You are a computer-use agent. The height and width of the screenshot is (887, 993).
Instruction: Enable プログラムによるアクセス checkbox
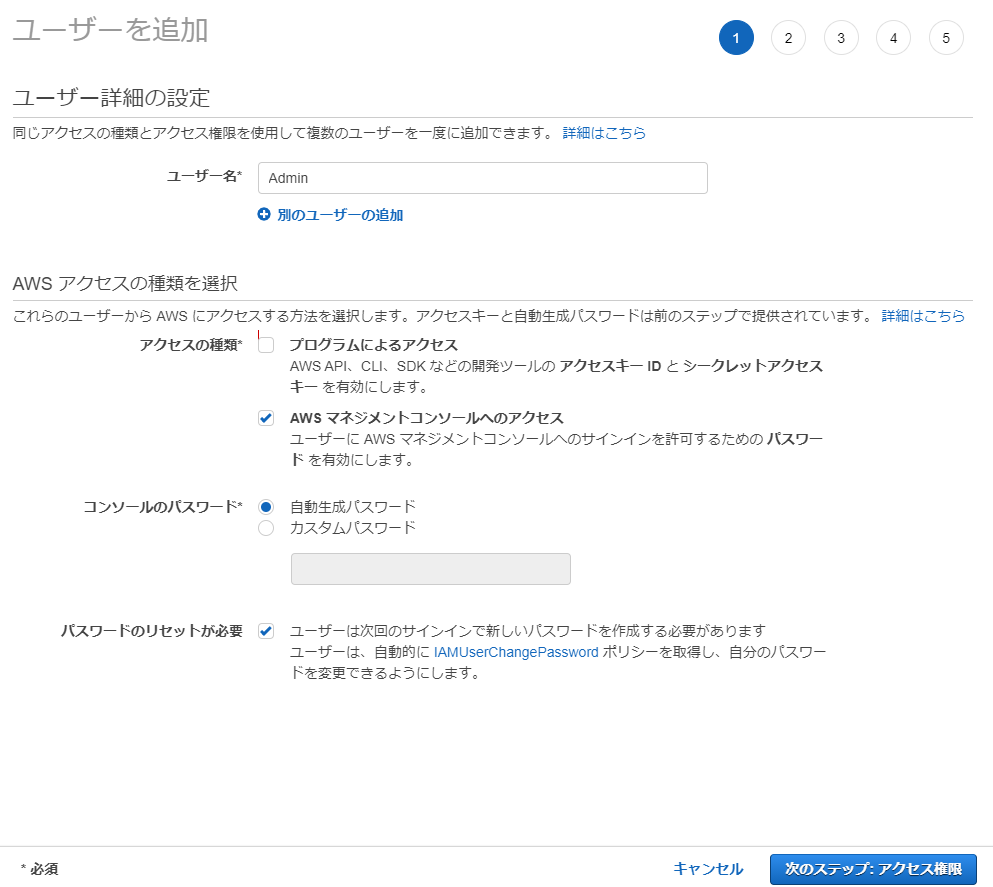266,345
